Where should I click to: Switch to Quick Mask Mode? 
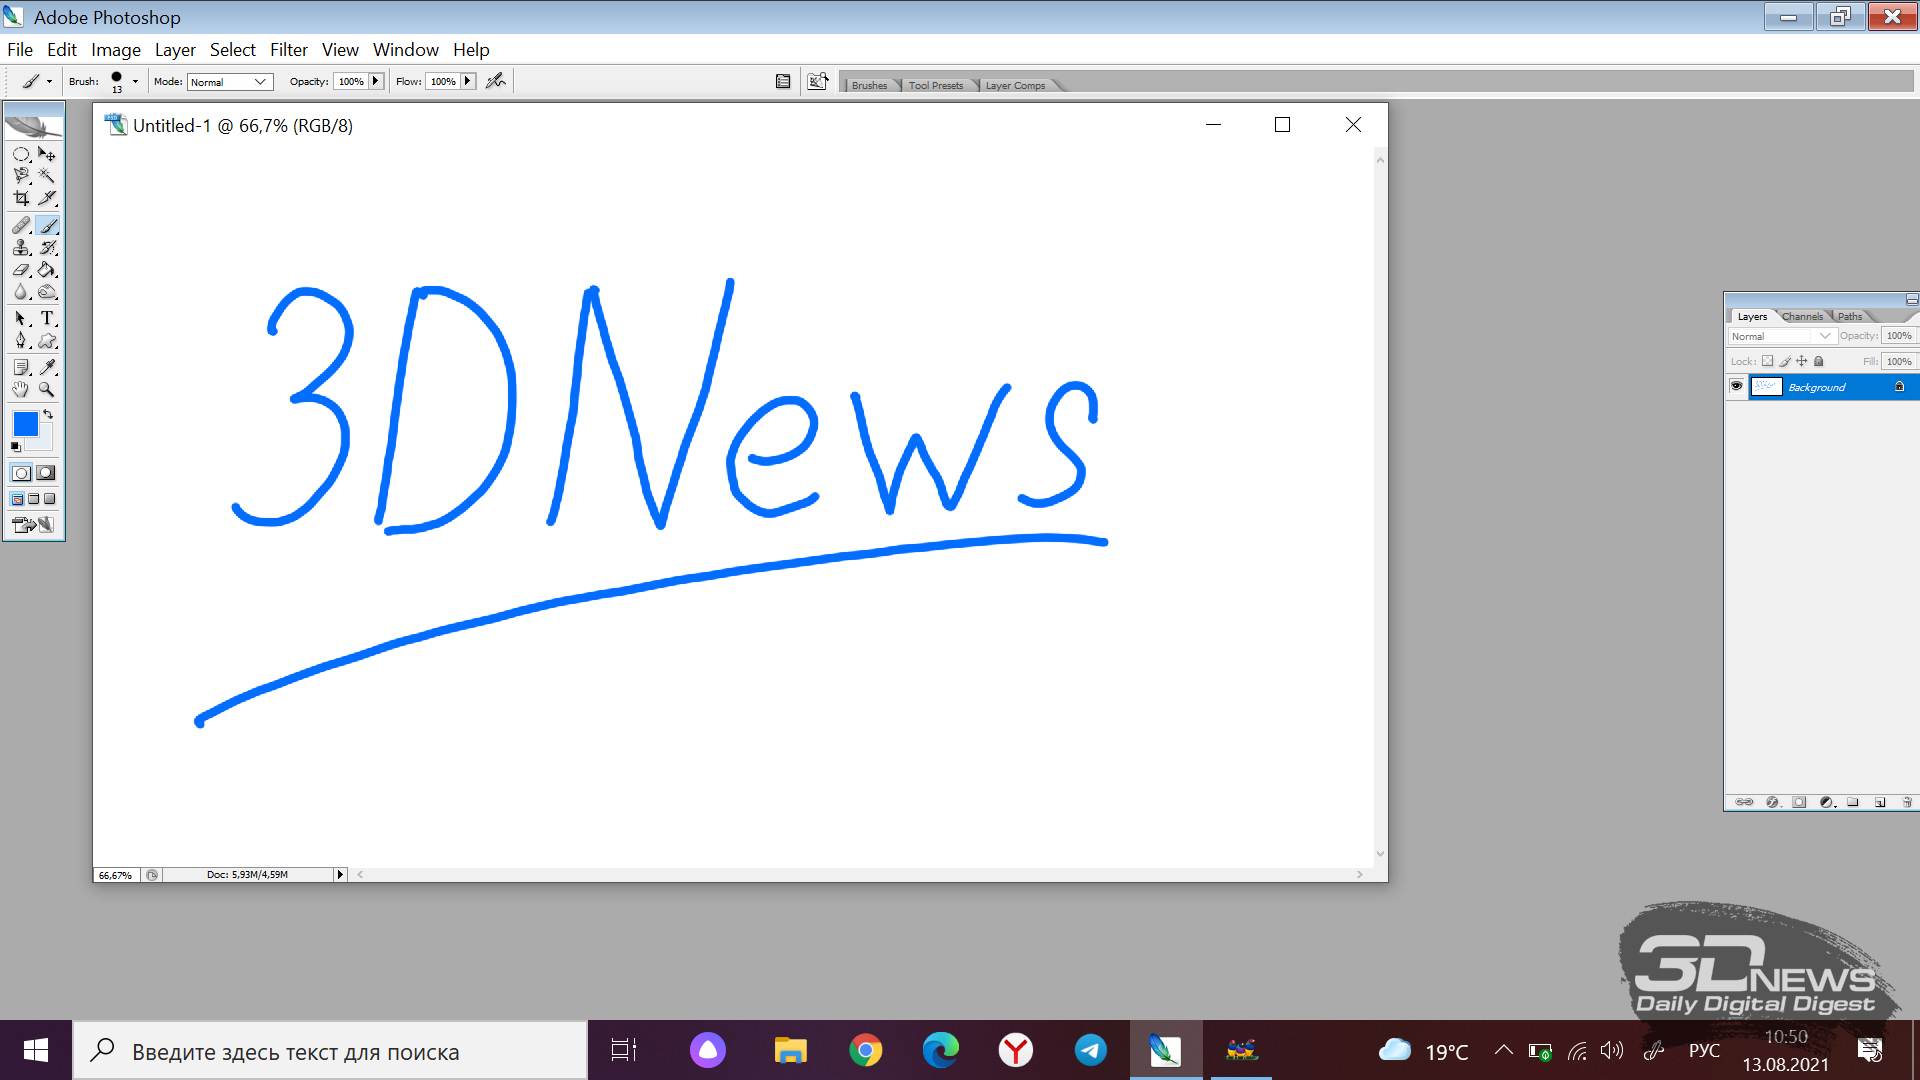pos(45,473)
